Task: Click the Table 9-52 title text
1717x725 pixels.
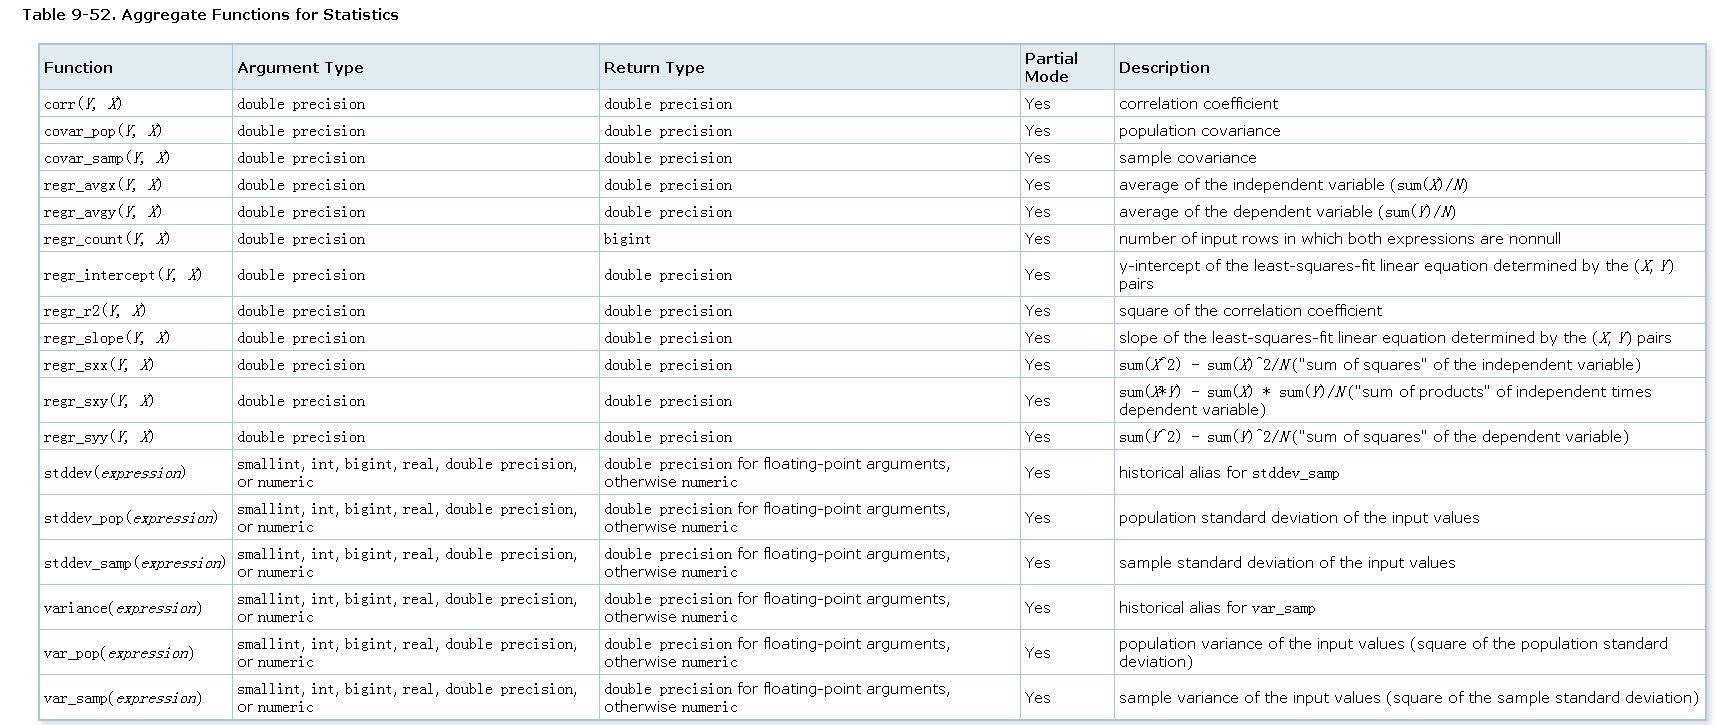Action: pos(210,15)
